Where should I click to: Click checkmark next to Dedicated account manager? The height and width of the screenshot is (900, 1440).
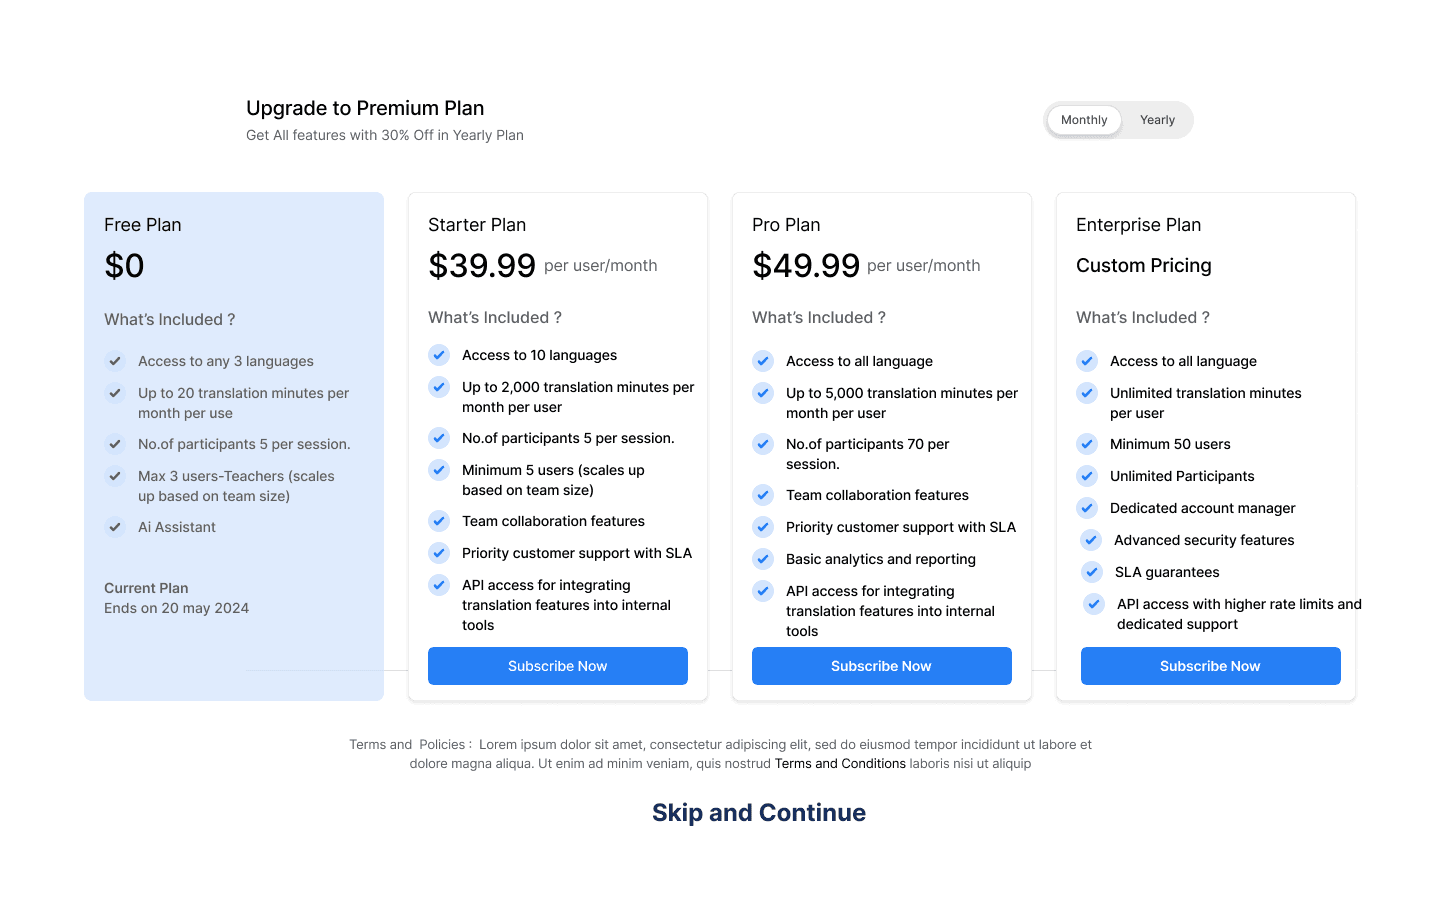pyautogui.click(x=1087, y=508)
